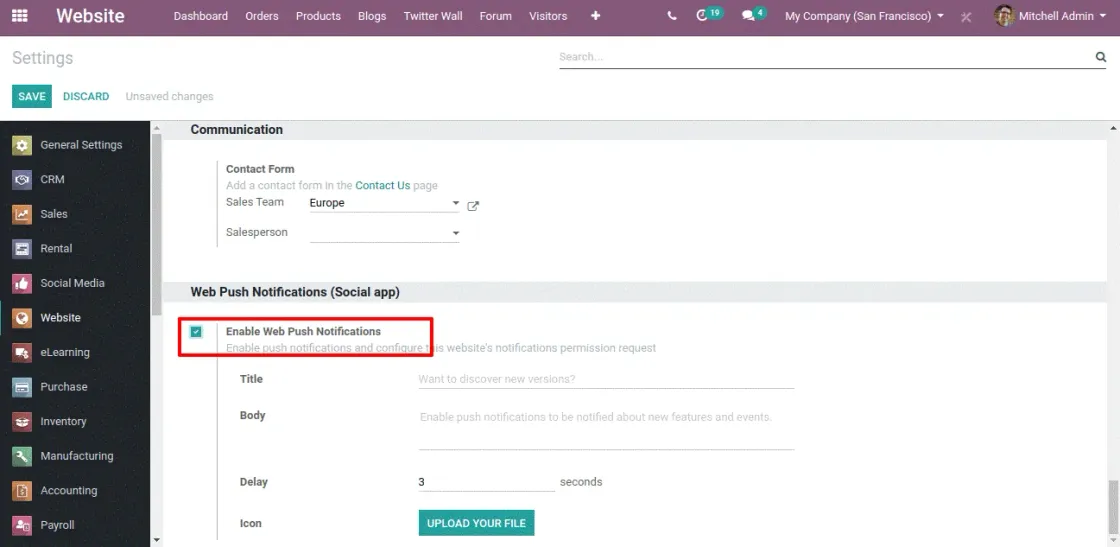Click the notification Title input field
This screenshot has height=547, width=1120.
(606, 379)
